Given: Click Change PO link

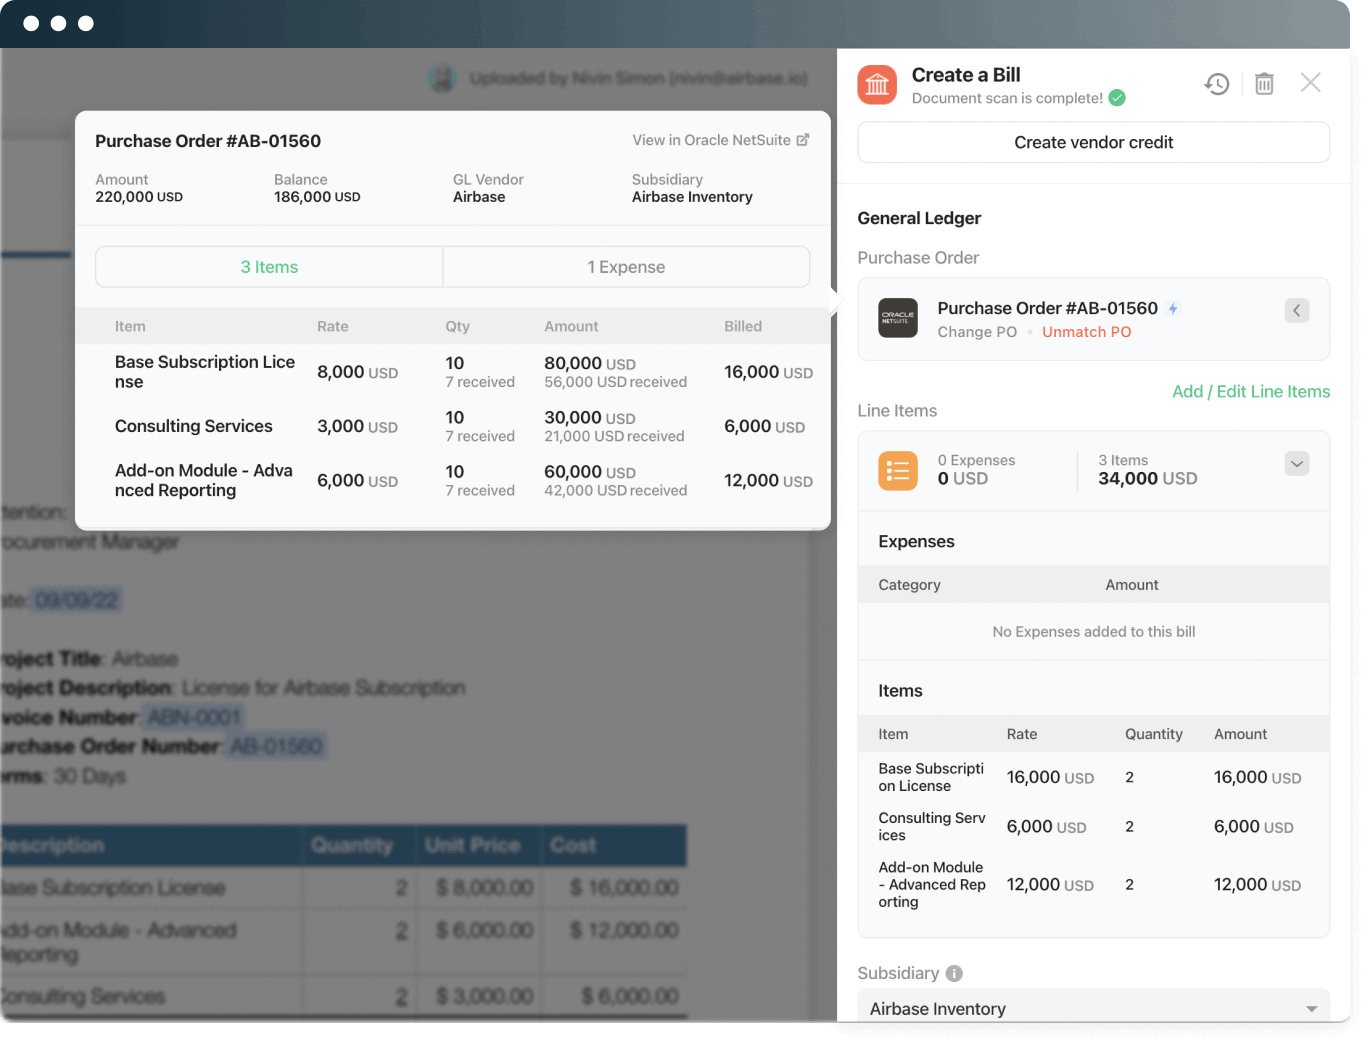Looking at the screenshot, I should (x=977, y=332).
